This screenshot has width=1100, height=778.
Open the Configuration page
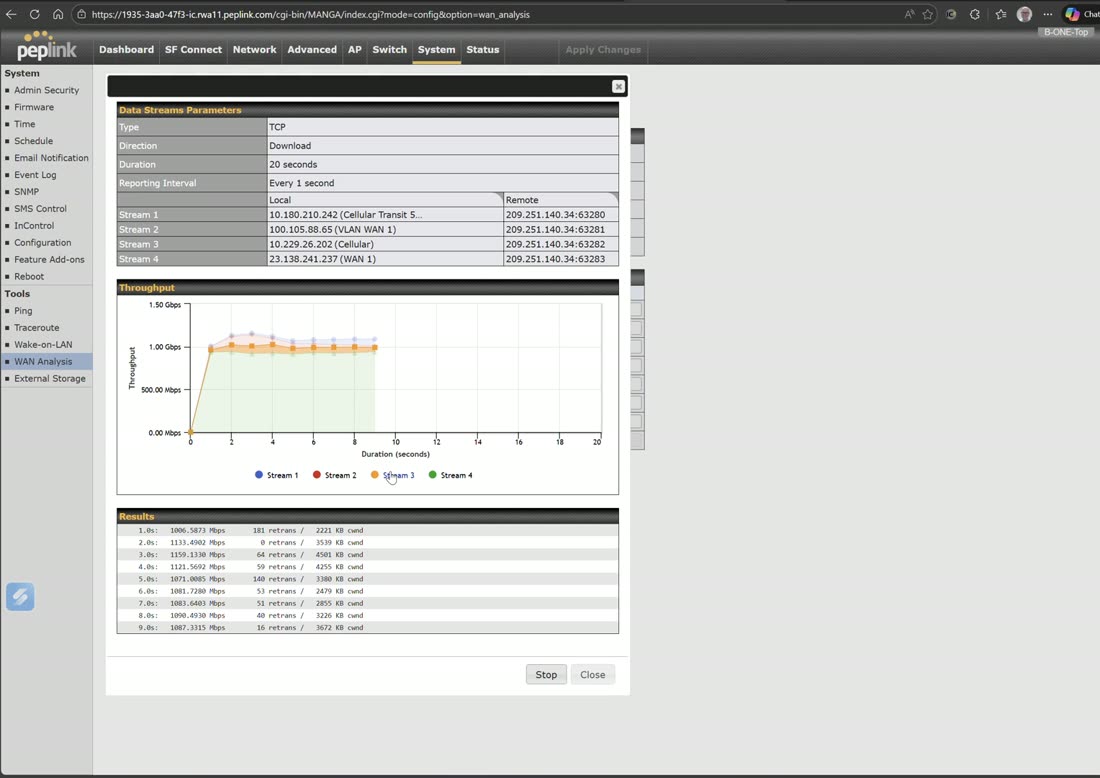(43, 243)
